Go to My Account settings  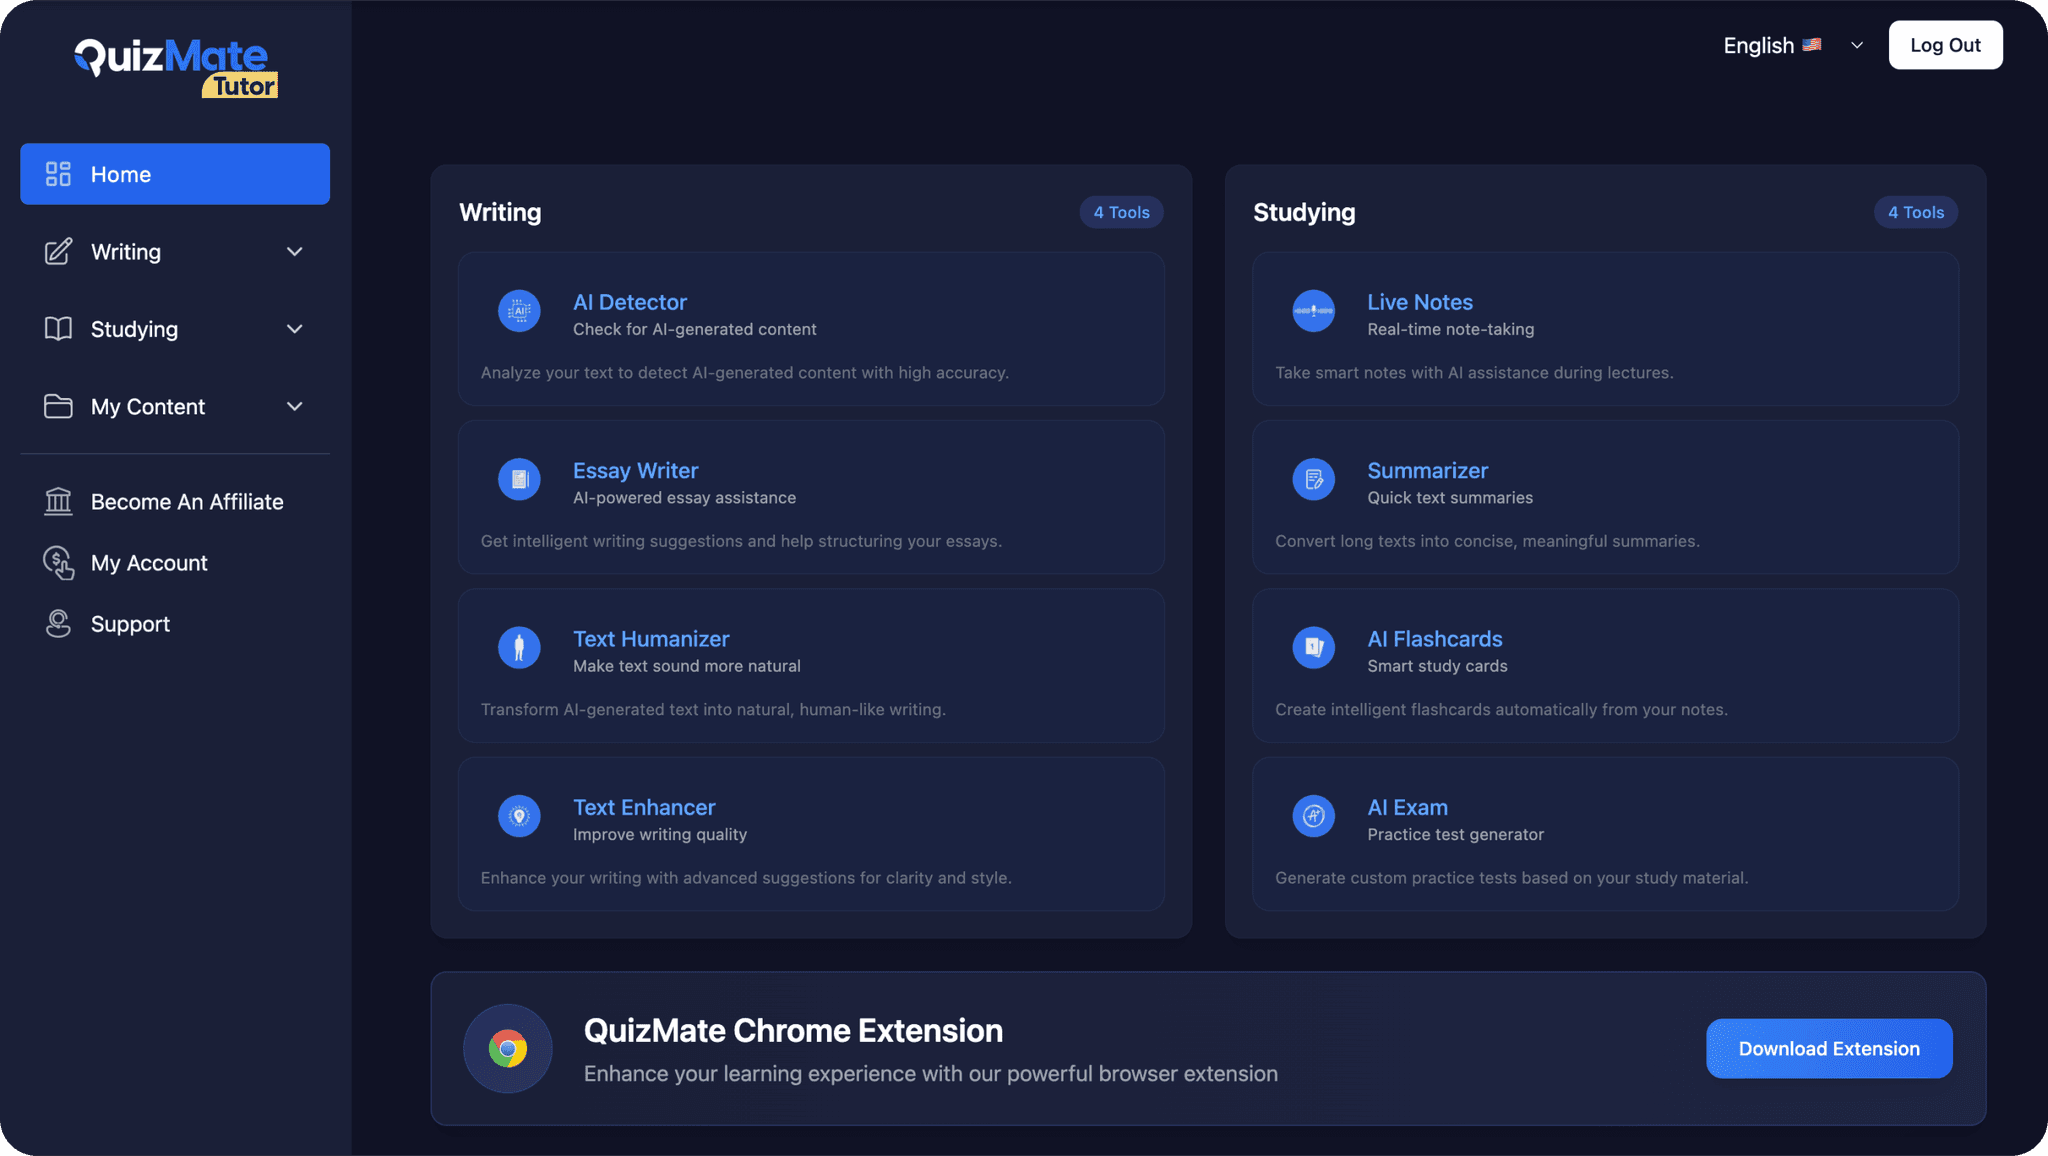[x=148, y=562]
